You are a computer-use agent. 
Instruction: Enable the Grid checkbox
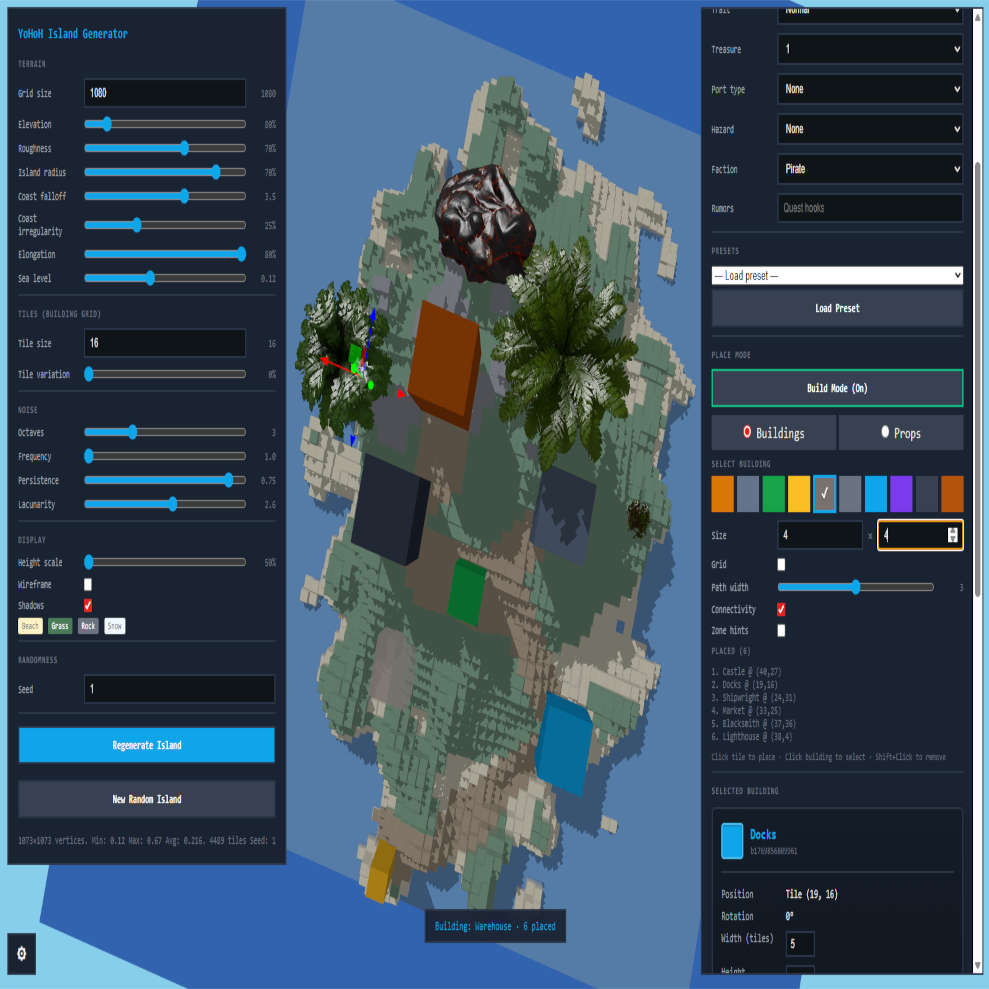pos(781,564)
